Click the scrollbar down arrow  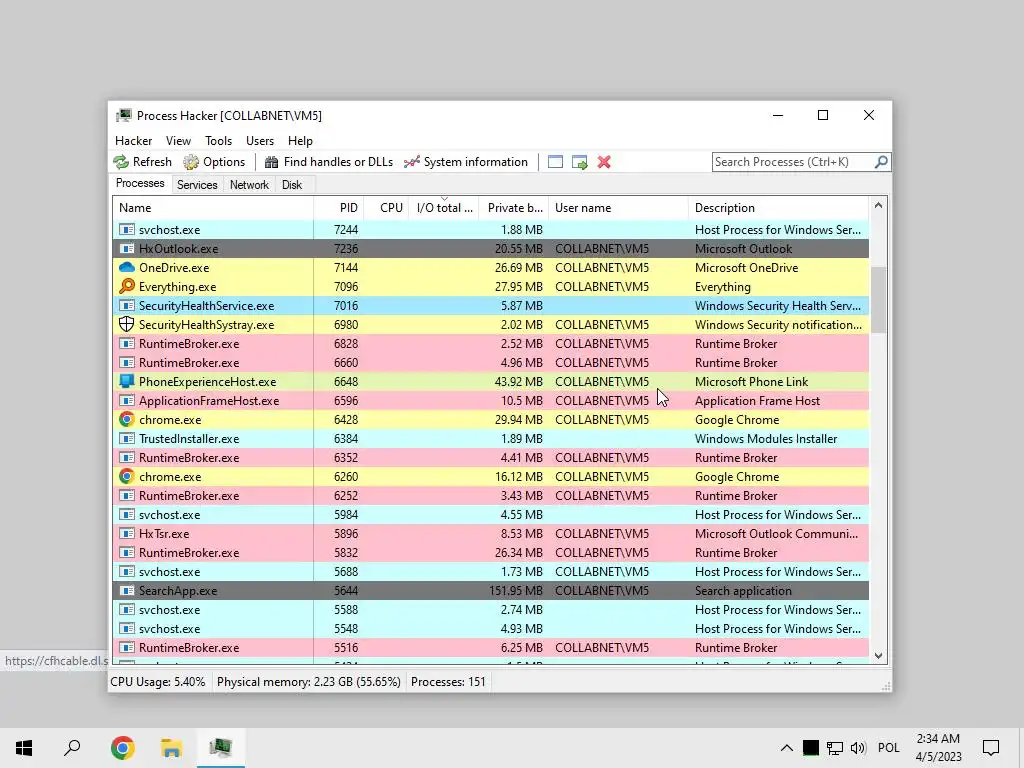878,656
